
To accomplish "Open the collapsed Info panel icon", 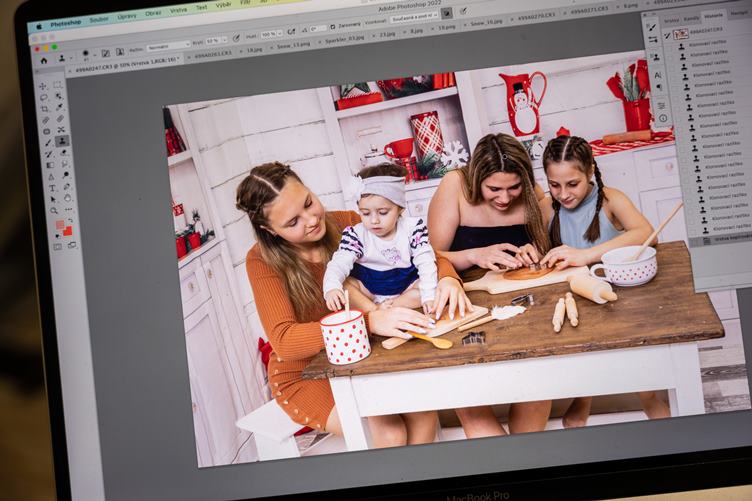I will [x=663, y=118].
